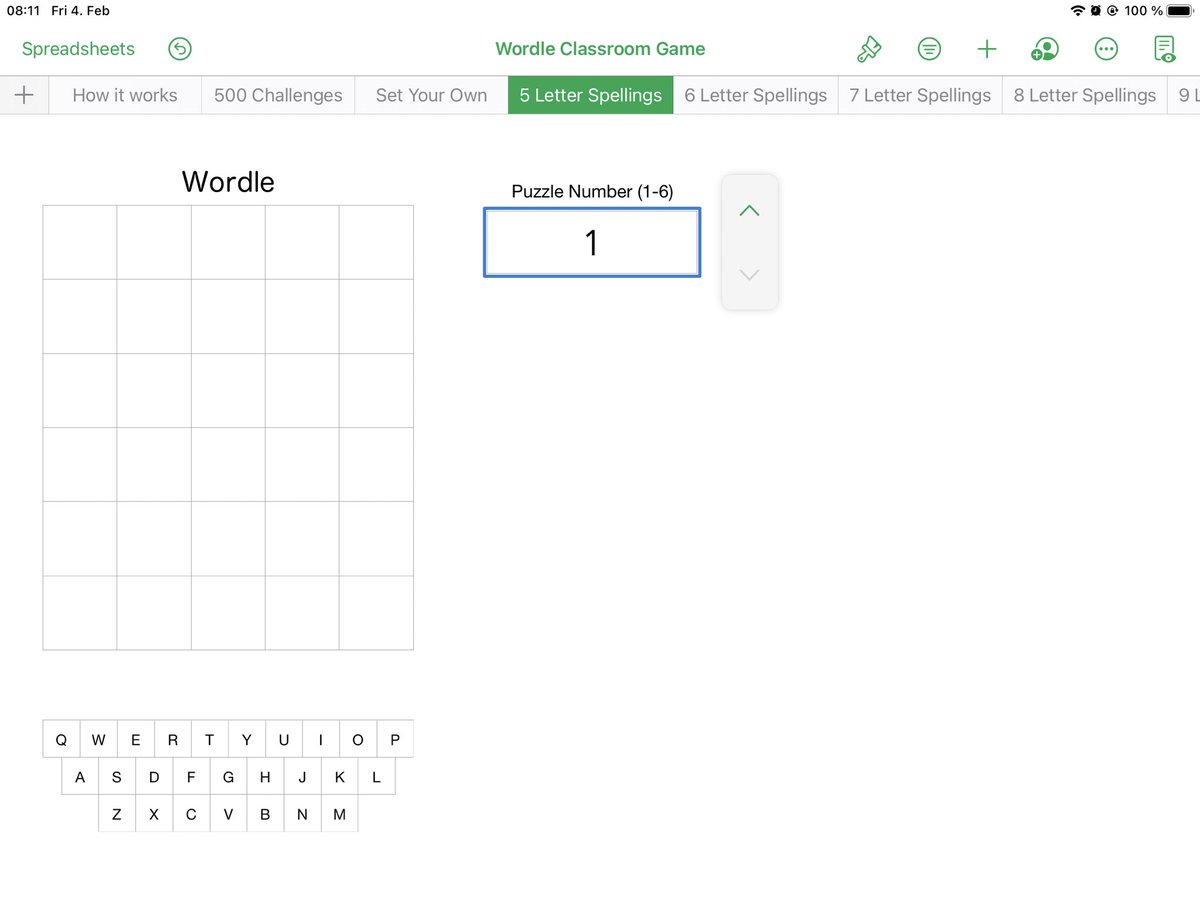
Task: Tap the M key cell
Action: (339, 814)
